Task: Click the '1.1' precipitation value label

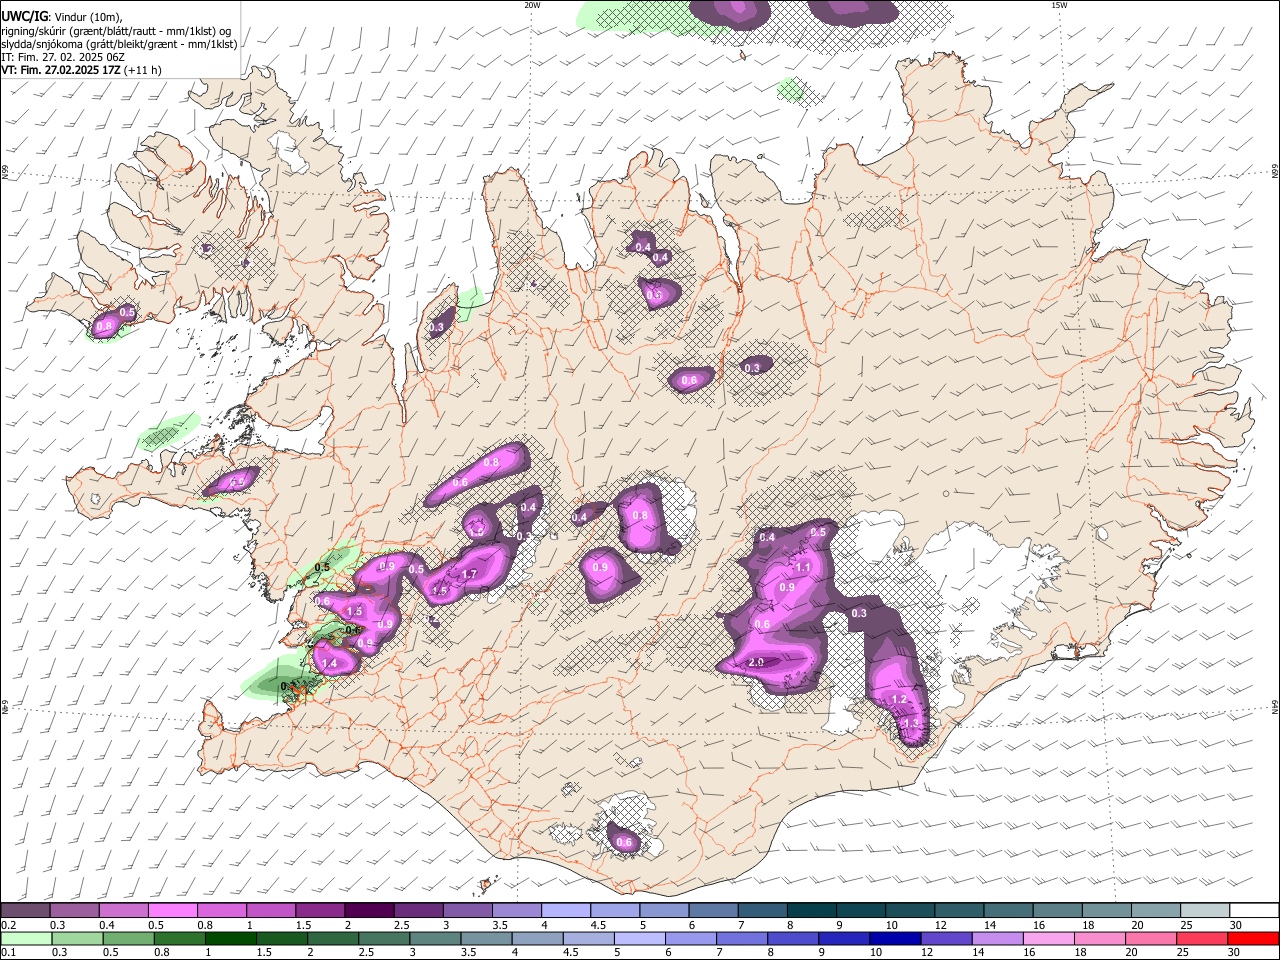Action: pos(802,567)
